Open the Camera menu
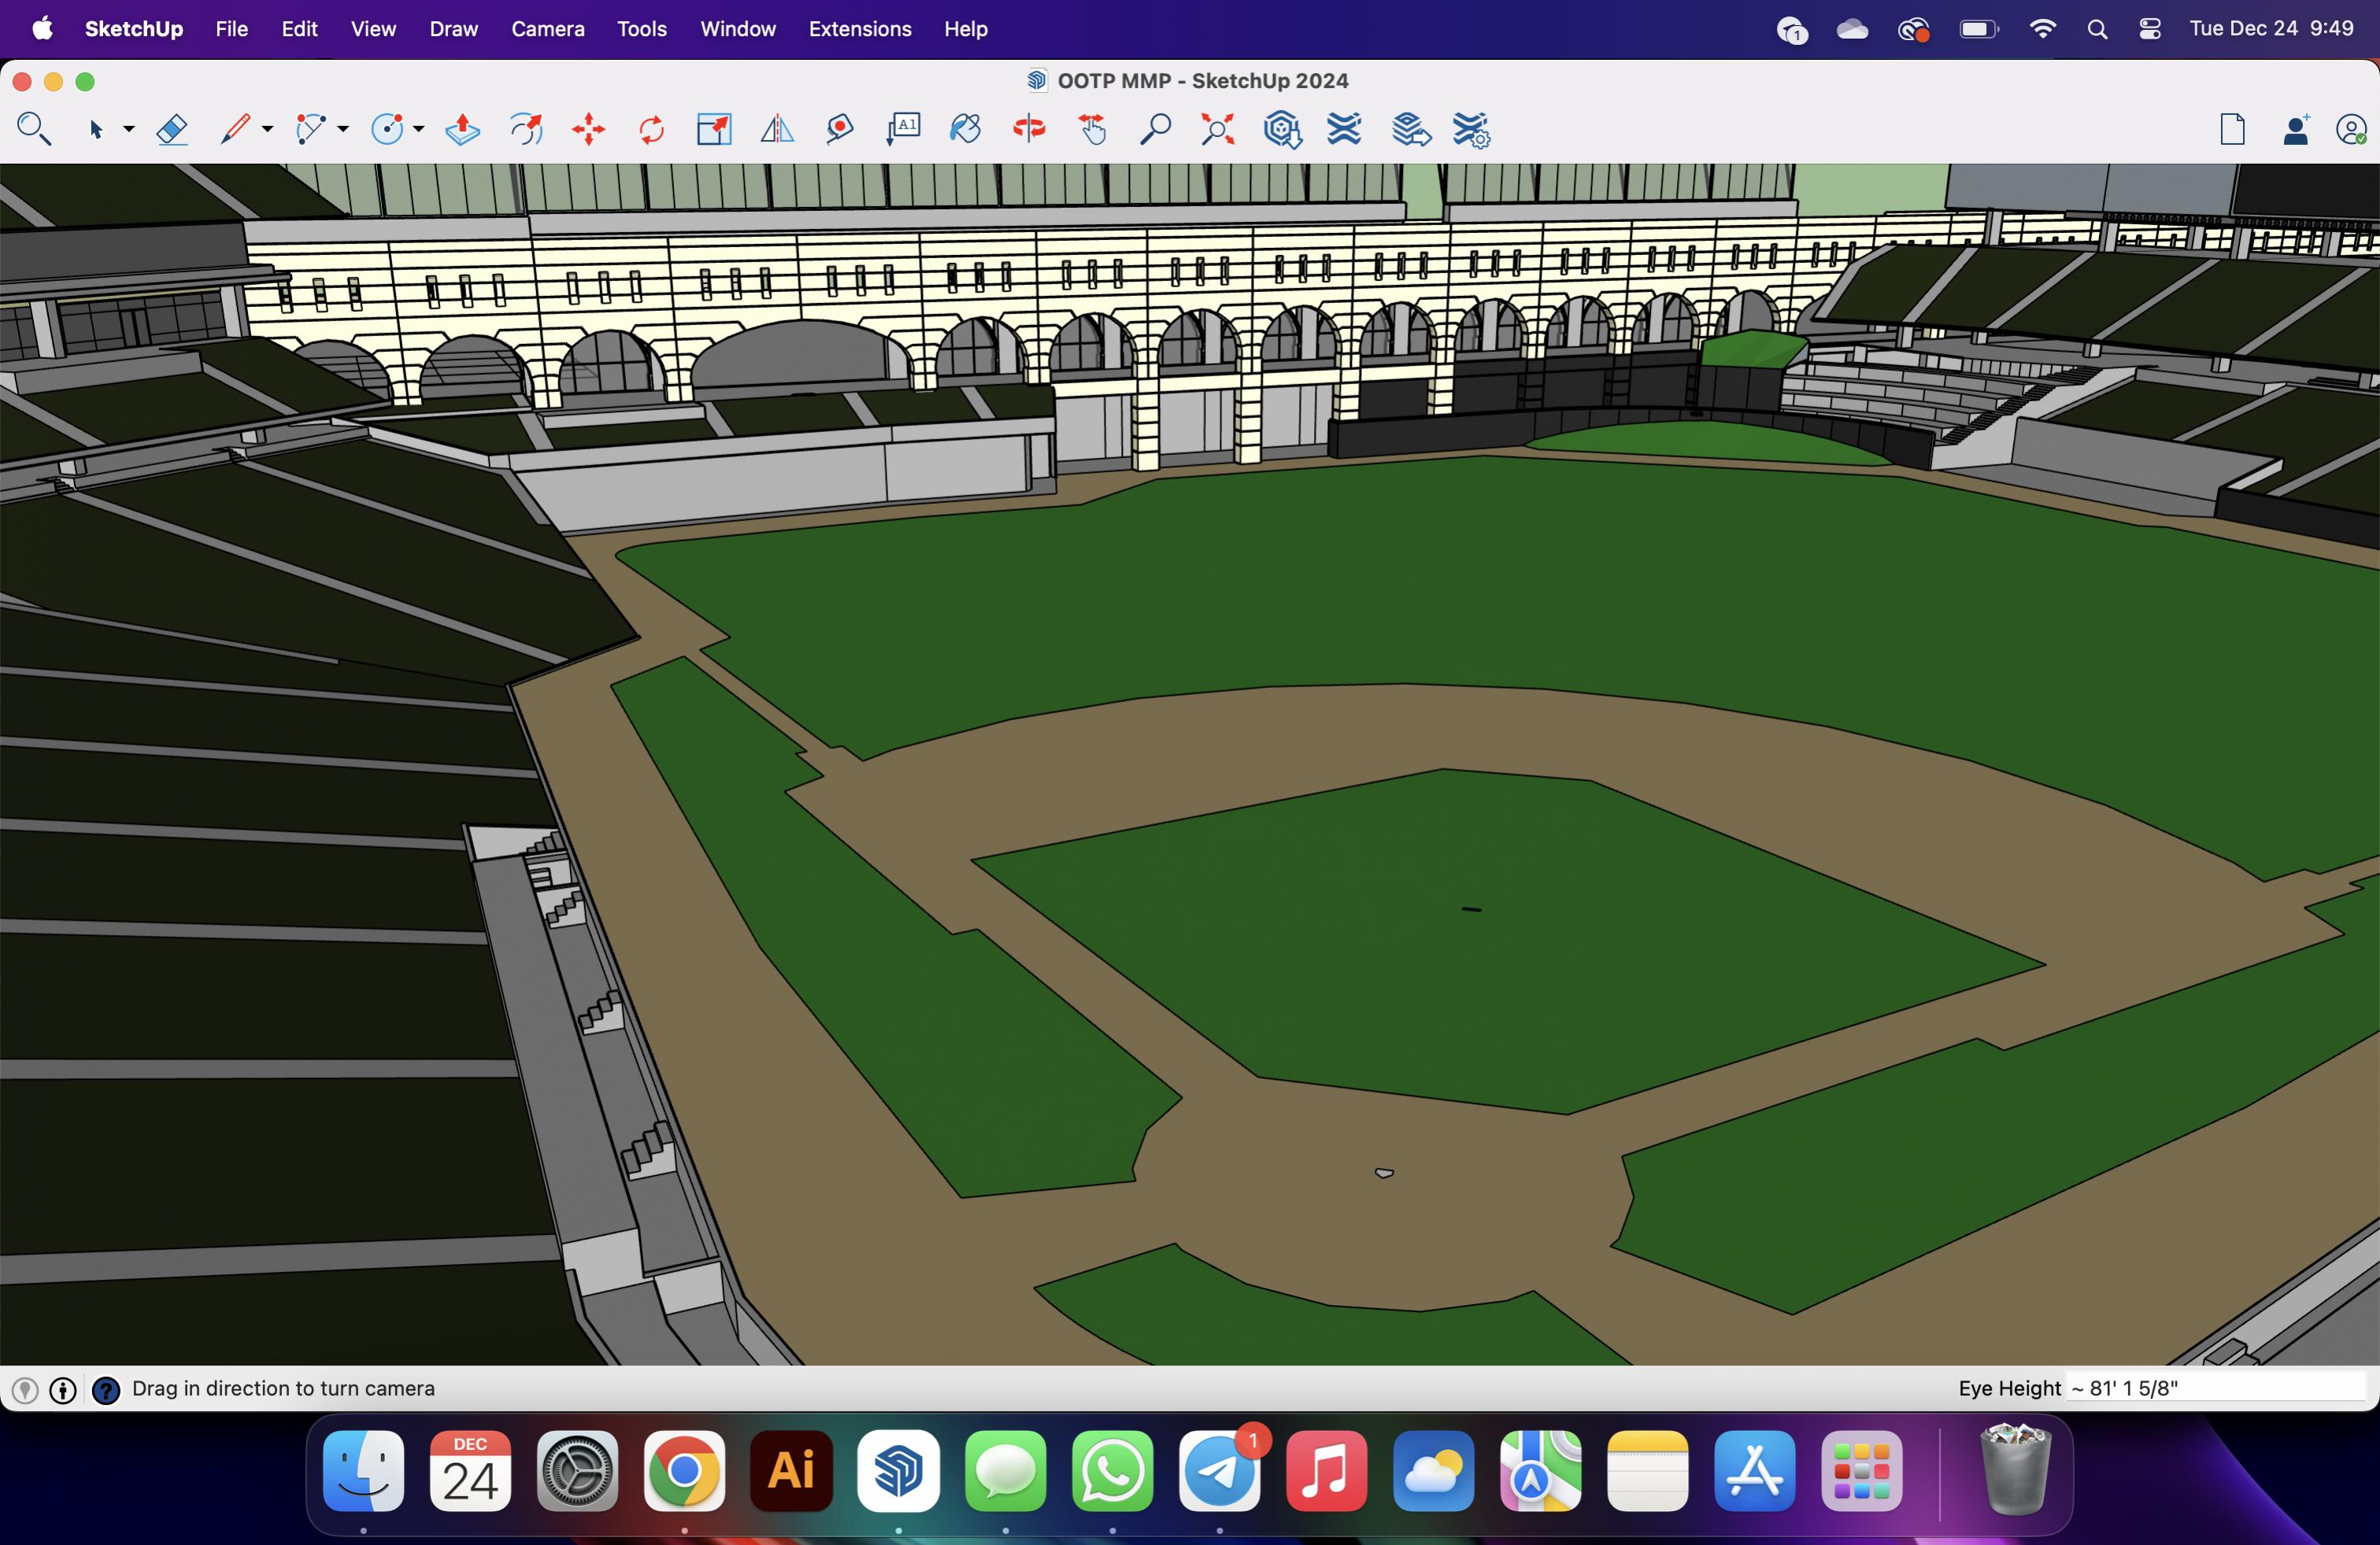Viewport: 2380px width, 1545px height. click(x=548, y=29)
